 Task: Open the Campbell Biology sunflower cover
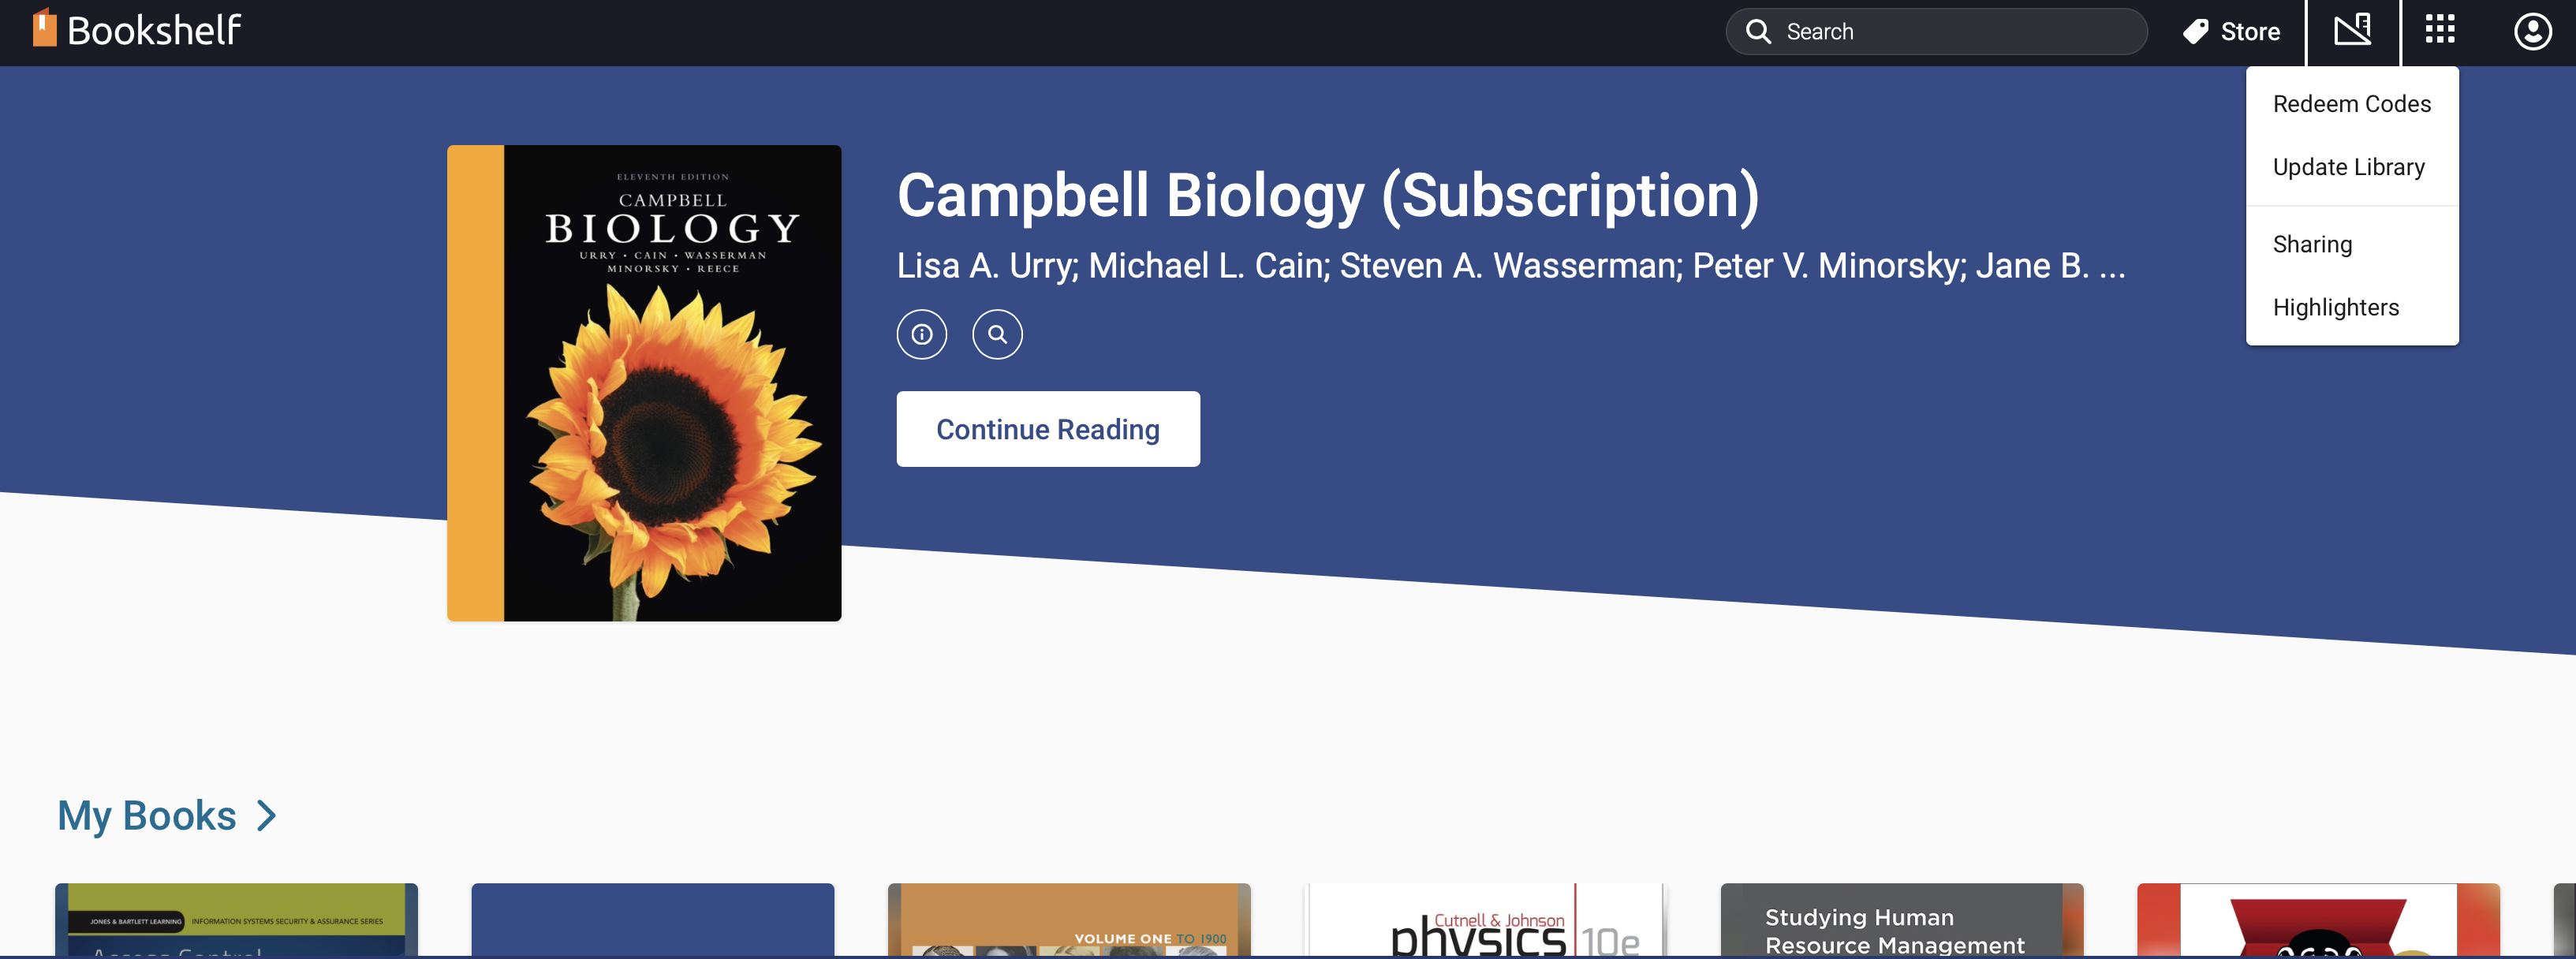(x=644, y=383)
